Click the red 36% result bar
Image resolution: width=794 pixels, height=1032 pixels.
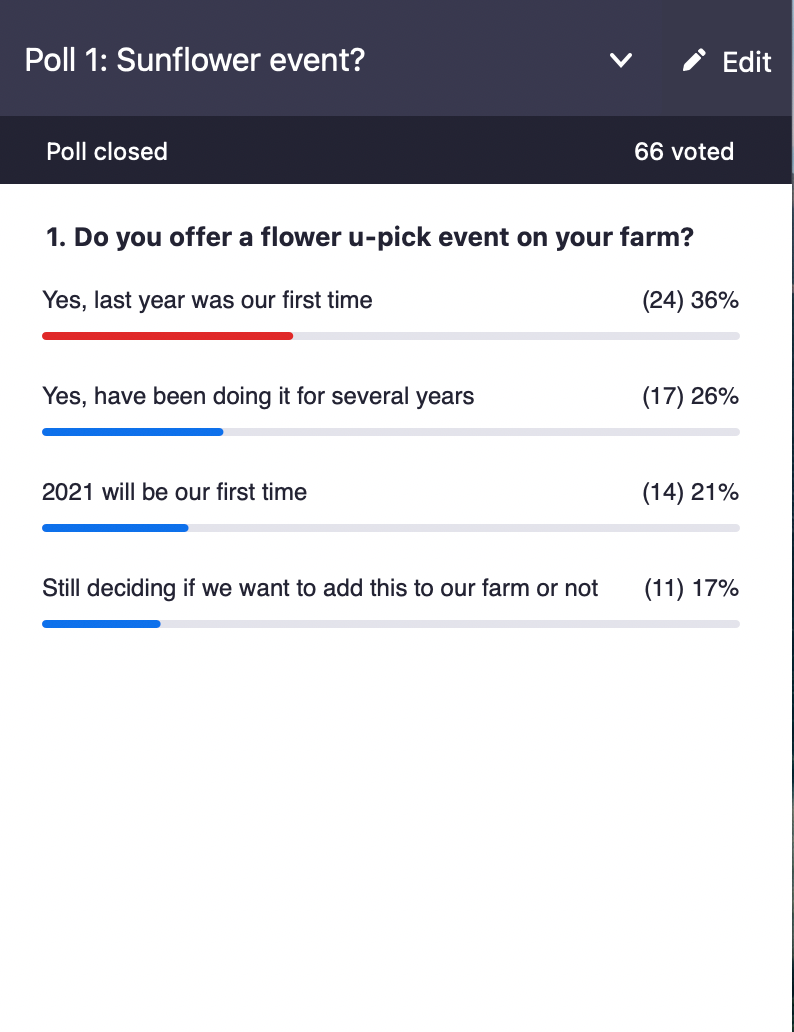click(167, 336)
